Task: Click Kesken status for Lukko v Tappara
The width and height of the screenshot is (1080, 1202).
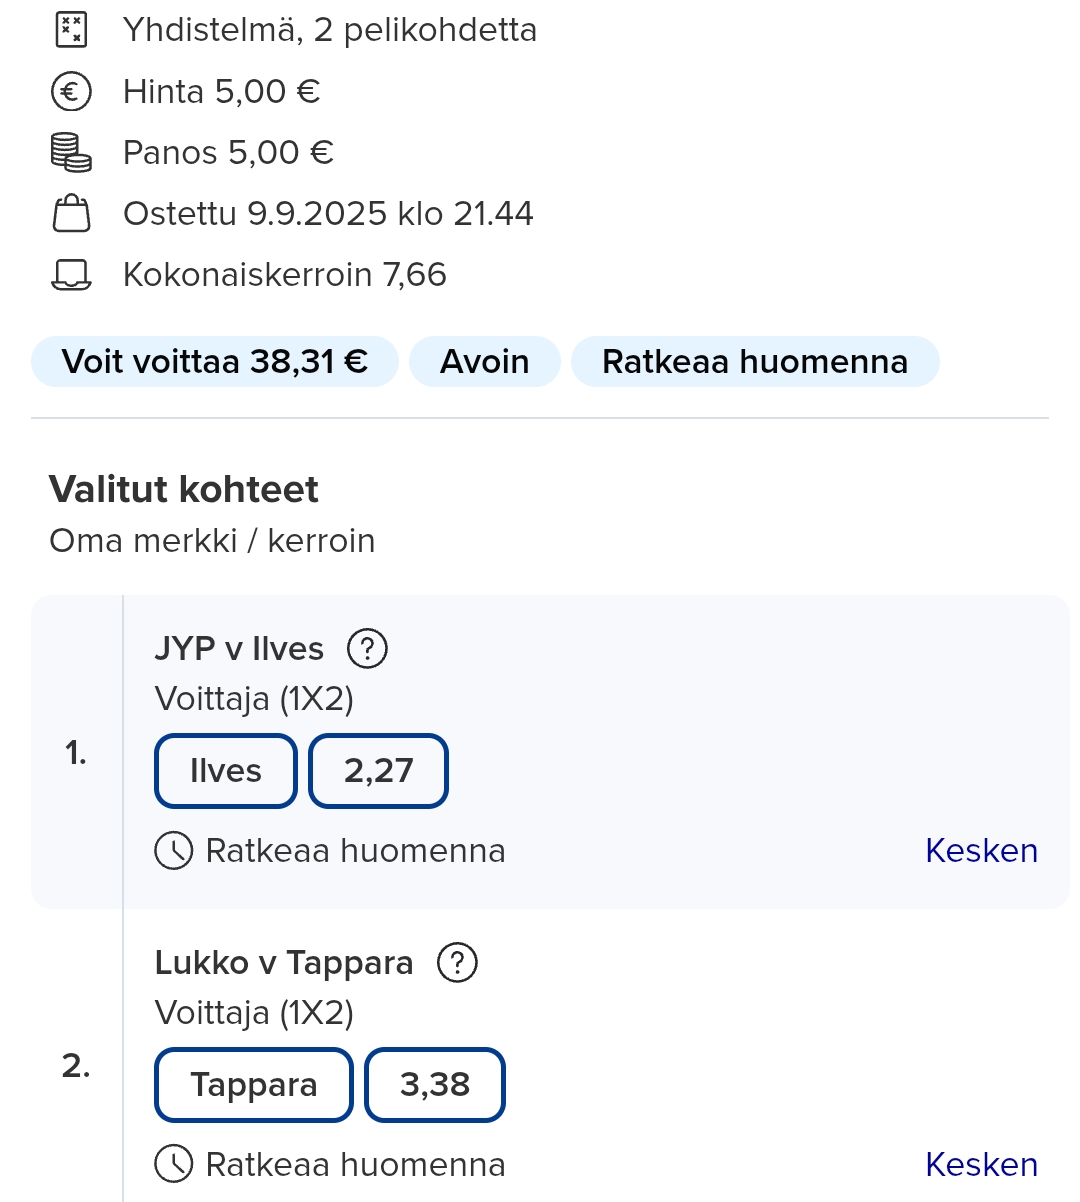Action: click(981, 1165)
